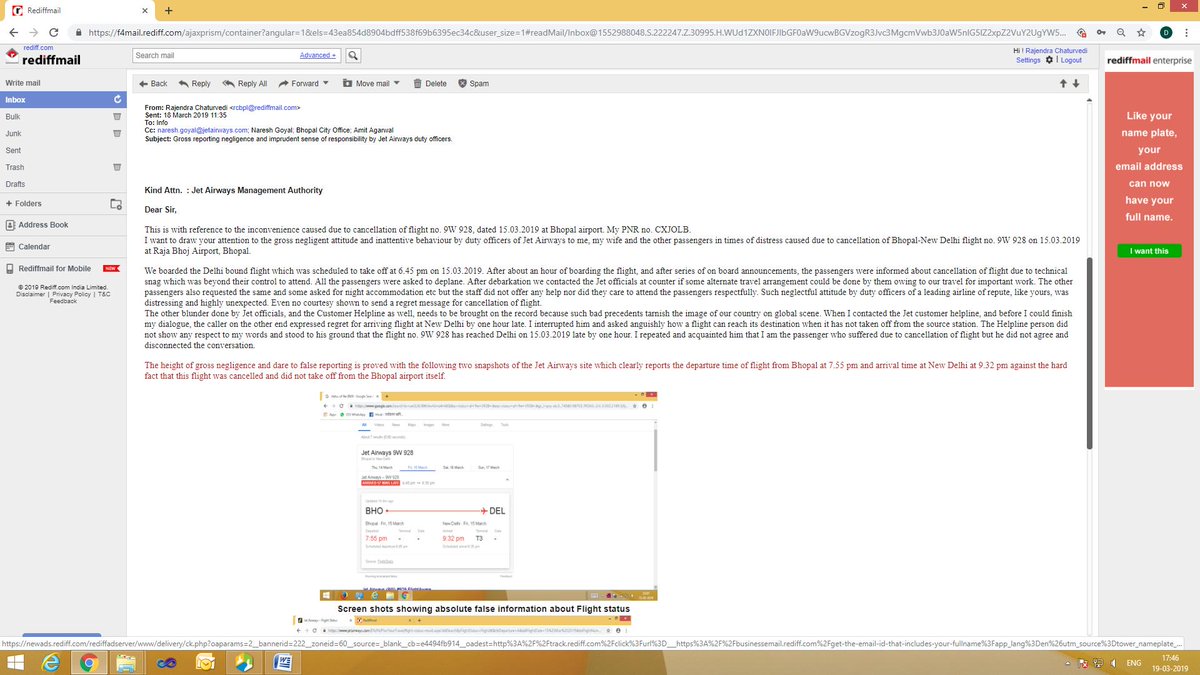
Task: Click the browser address bar URL
Action: pyautogui.click(x=580, y=32)
